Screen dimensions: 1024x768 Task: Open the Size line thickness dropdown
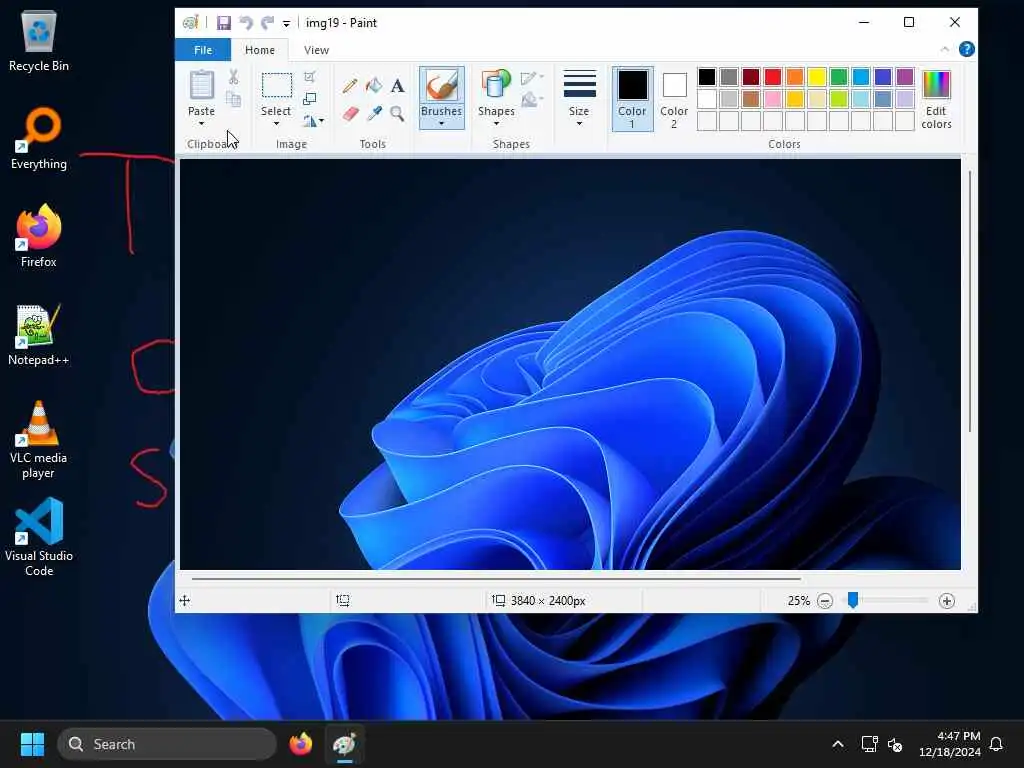pyautogui.click(x=579, y=99)
